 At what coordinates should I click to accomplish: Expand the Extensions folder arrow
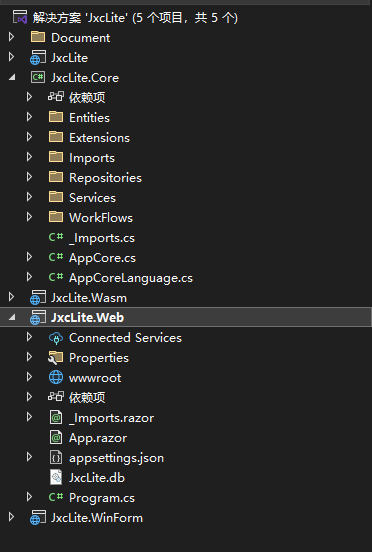[30, 137]
